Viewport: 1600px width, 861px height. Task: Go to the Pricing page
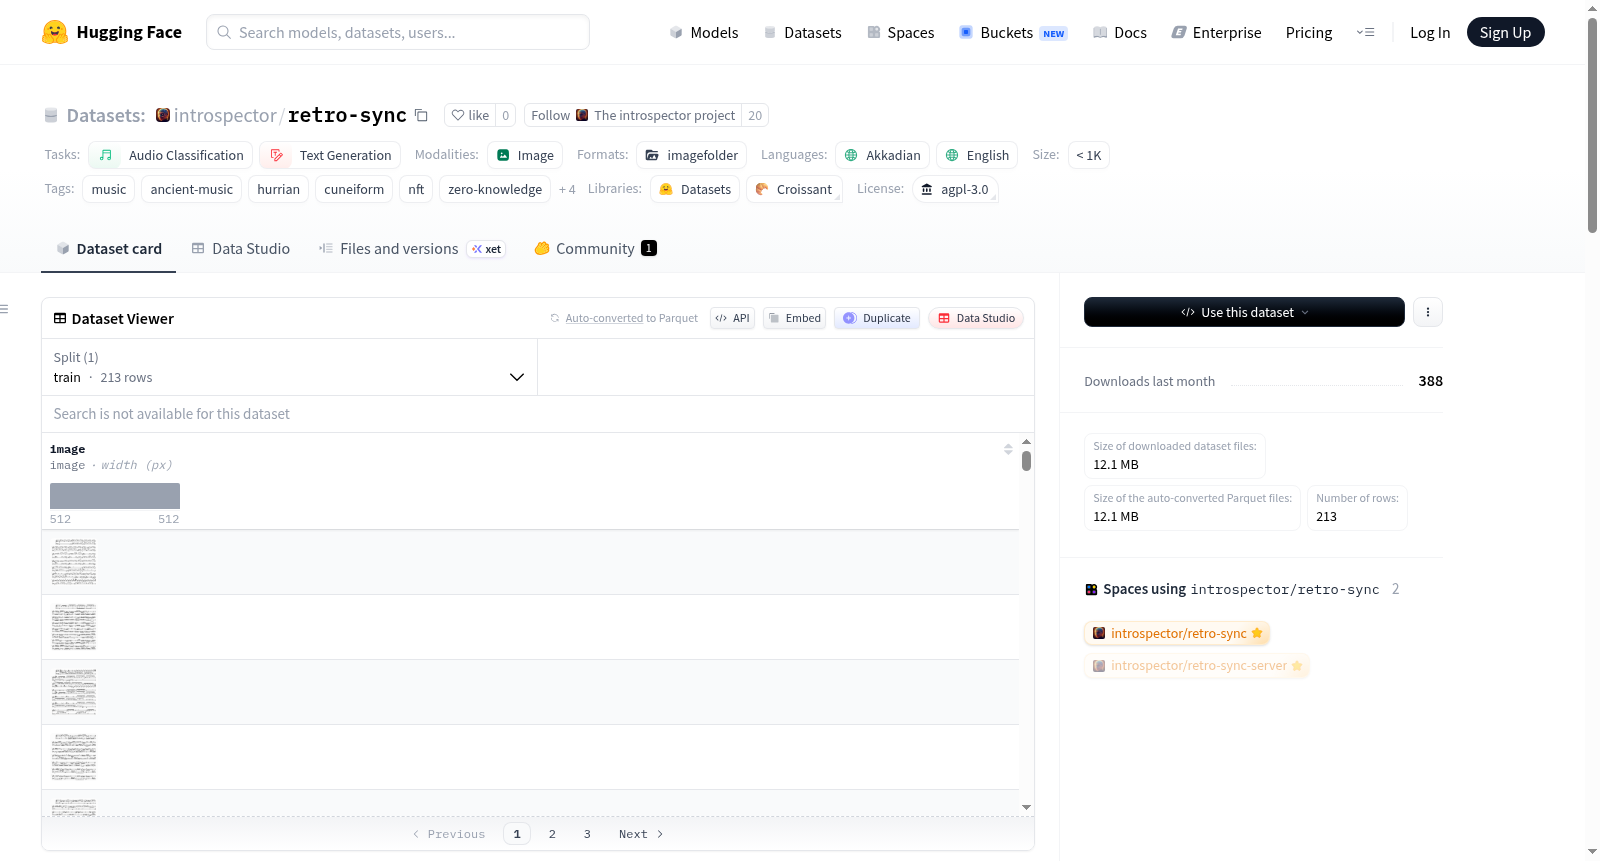[x=1309, y=32]
